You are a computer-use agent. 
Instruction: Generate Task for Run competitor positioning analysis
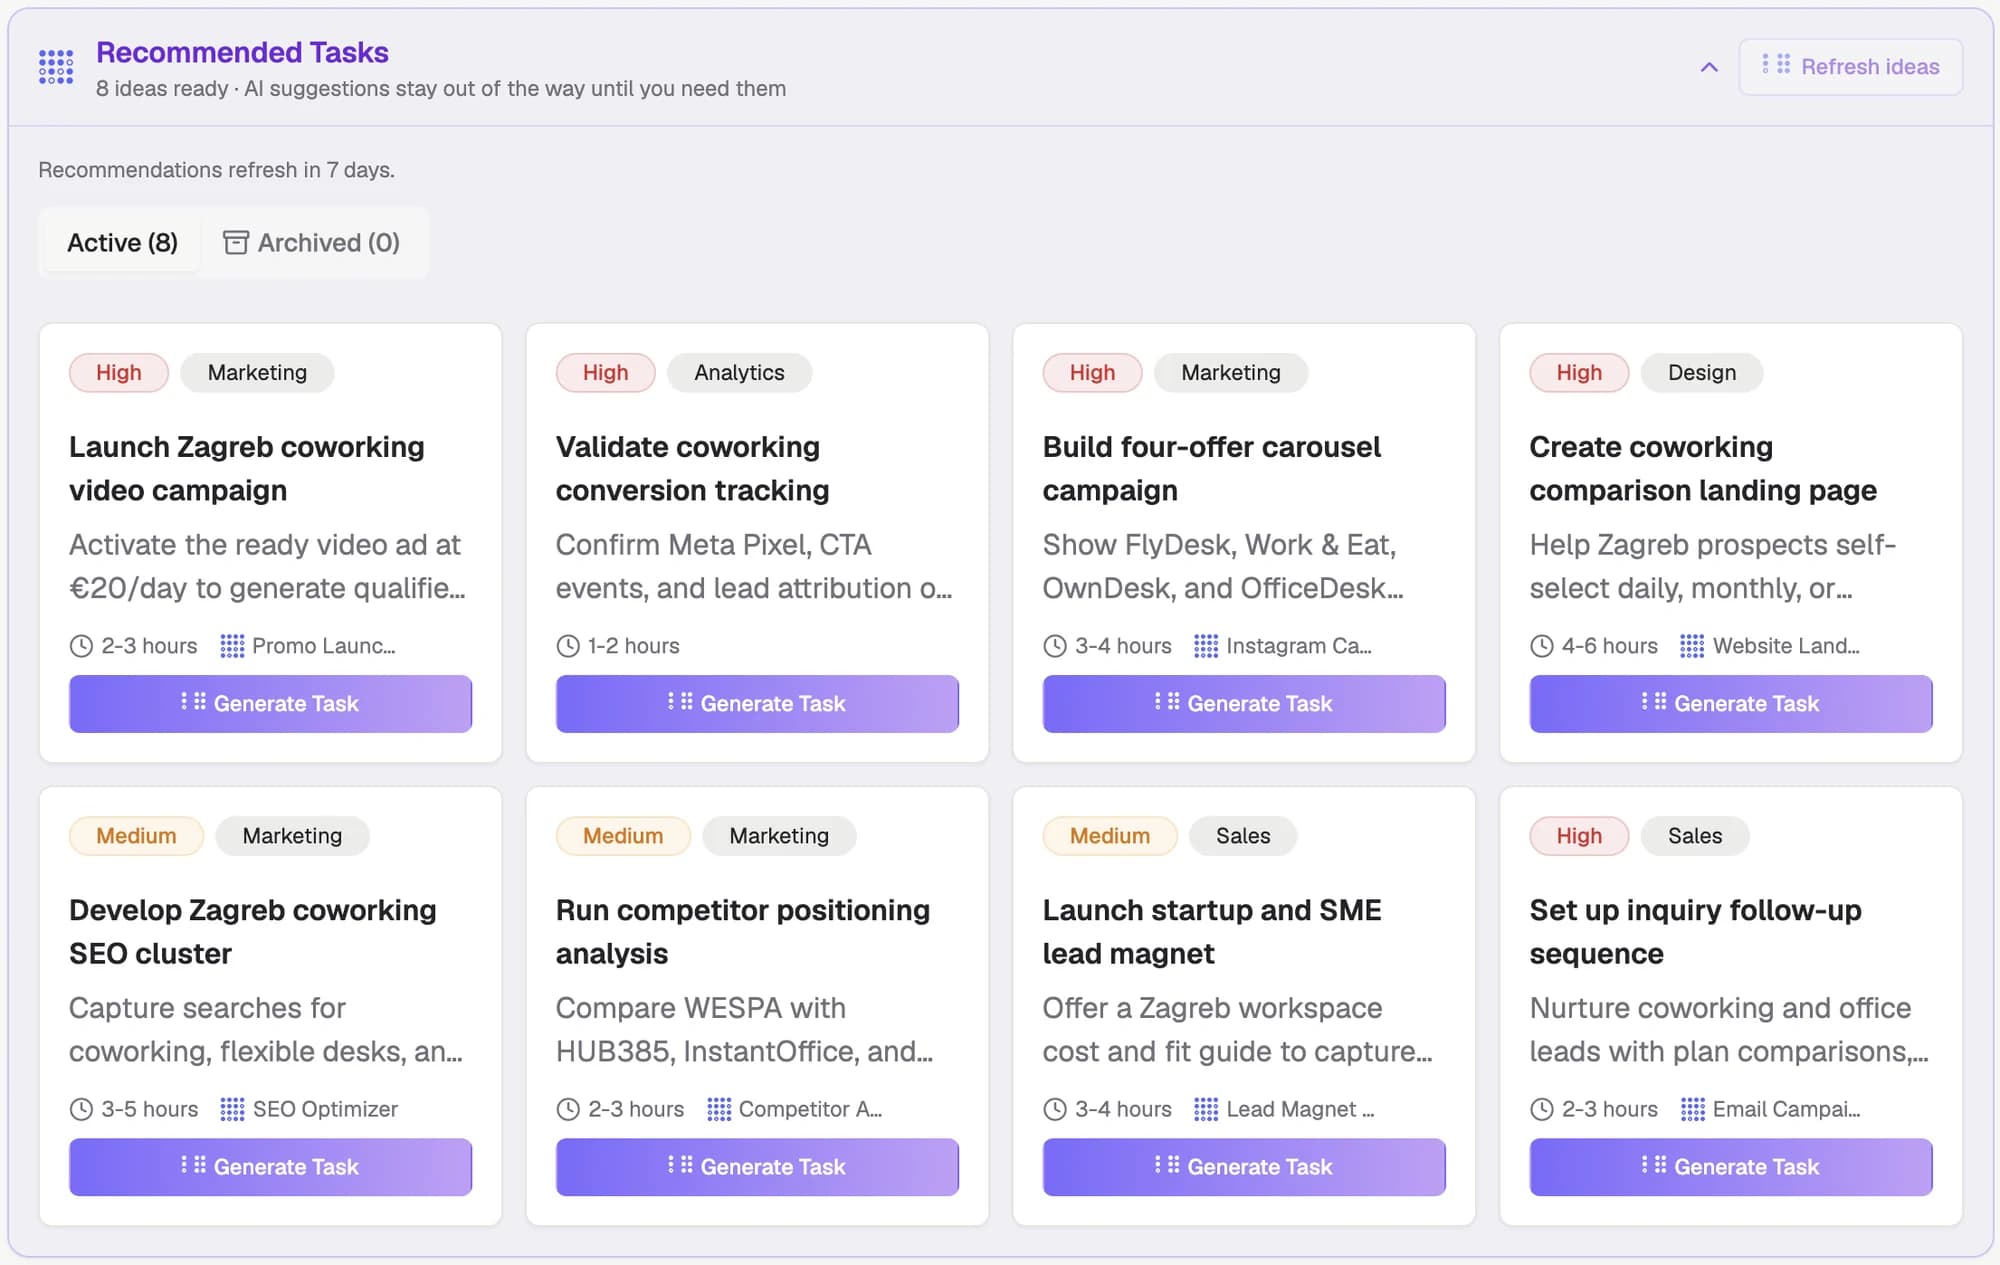pyautogui.click(x=757, y=1167)
